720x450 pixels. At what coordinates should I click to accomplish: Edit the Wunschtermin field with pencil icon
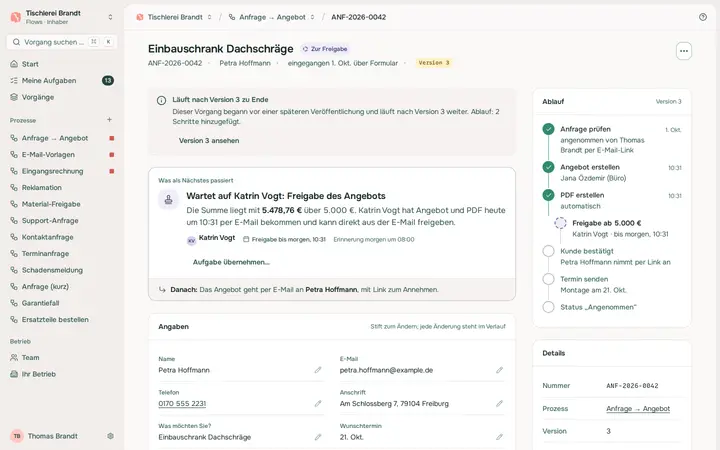point(499,437)
